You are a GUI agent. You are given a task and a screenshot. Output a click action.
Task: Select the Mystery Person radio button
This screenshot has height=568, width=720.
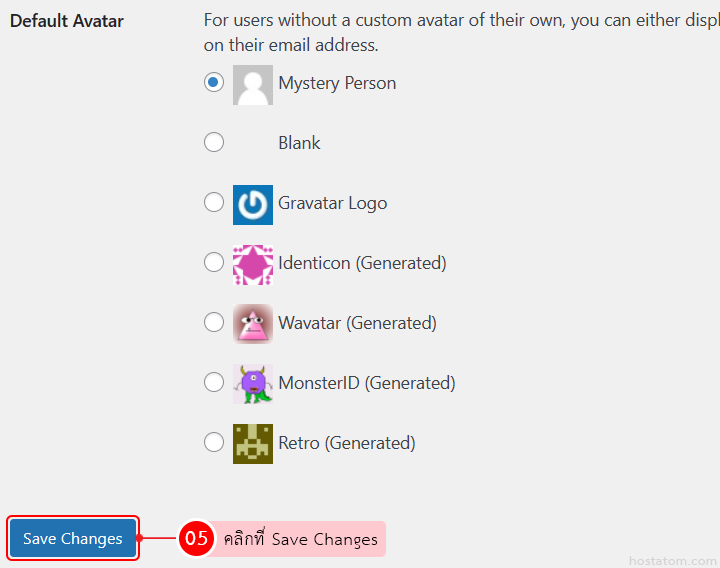point(214,83)
